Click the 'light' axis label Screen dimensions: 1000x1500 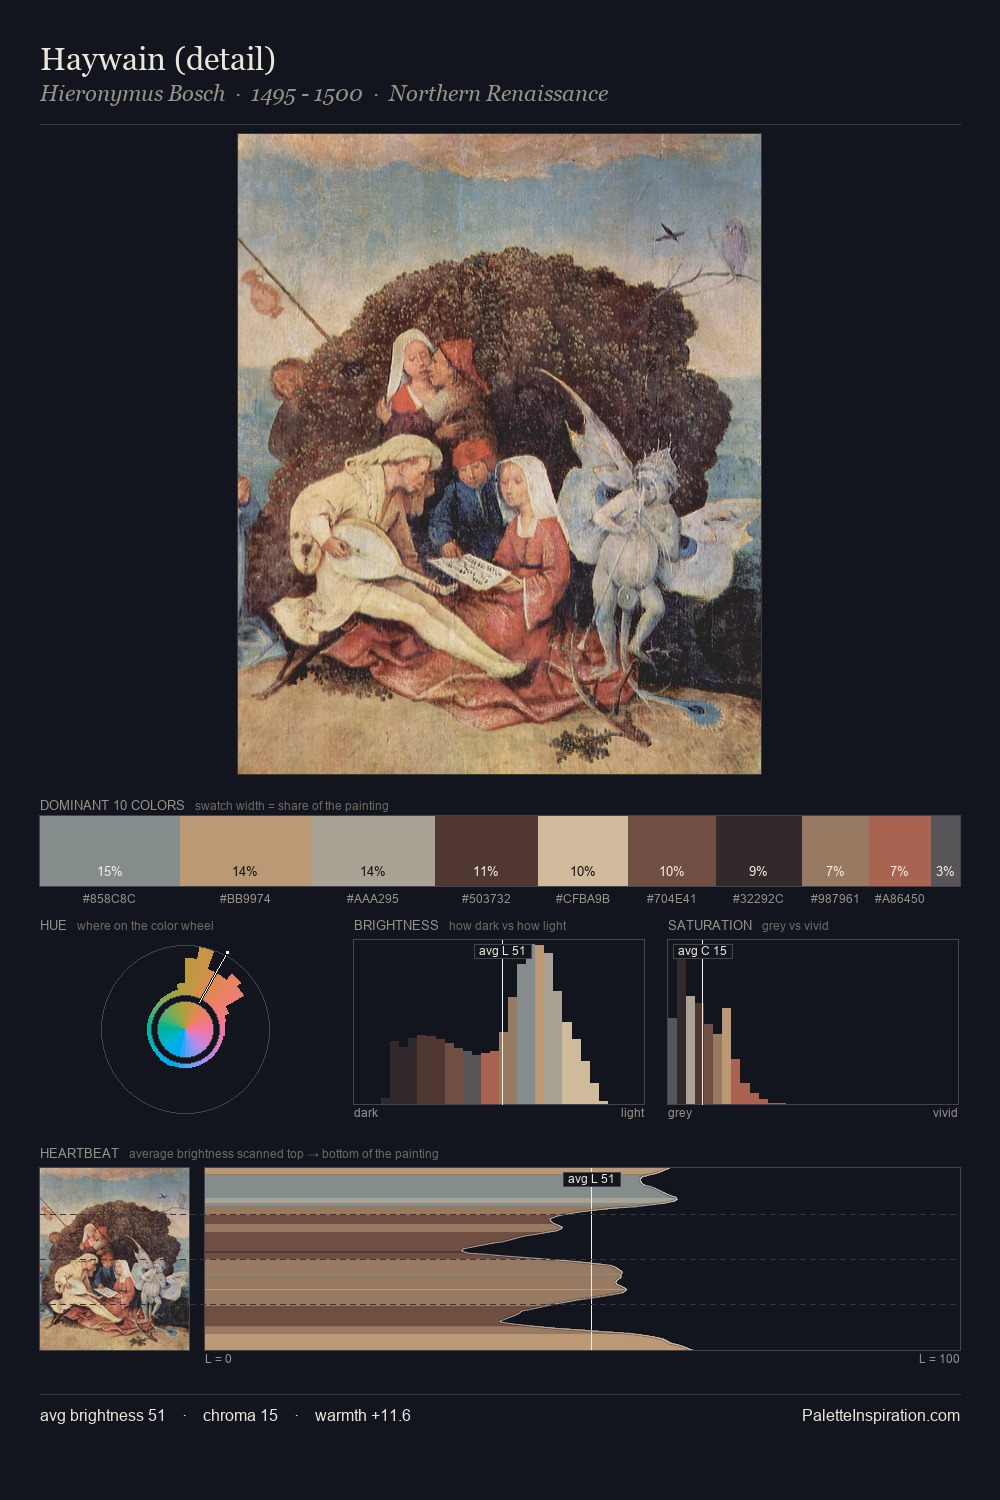(x=632, y=1113)
